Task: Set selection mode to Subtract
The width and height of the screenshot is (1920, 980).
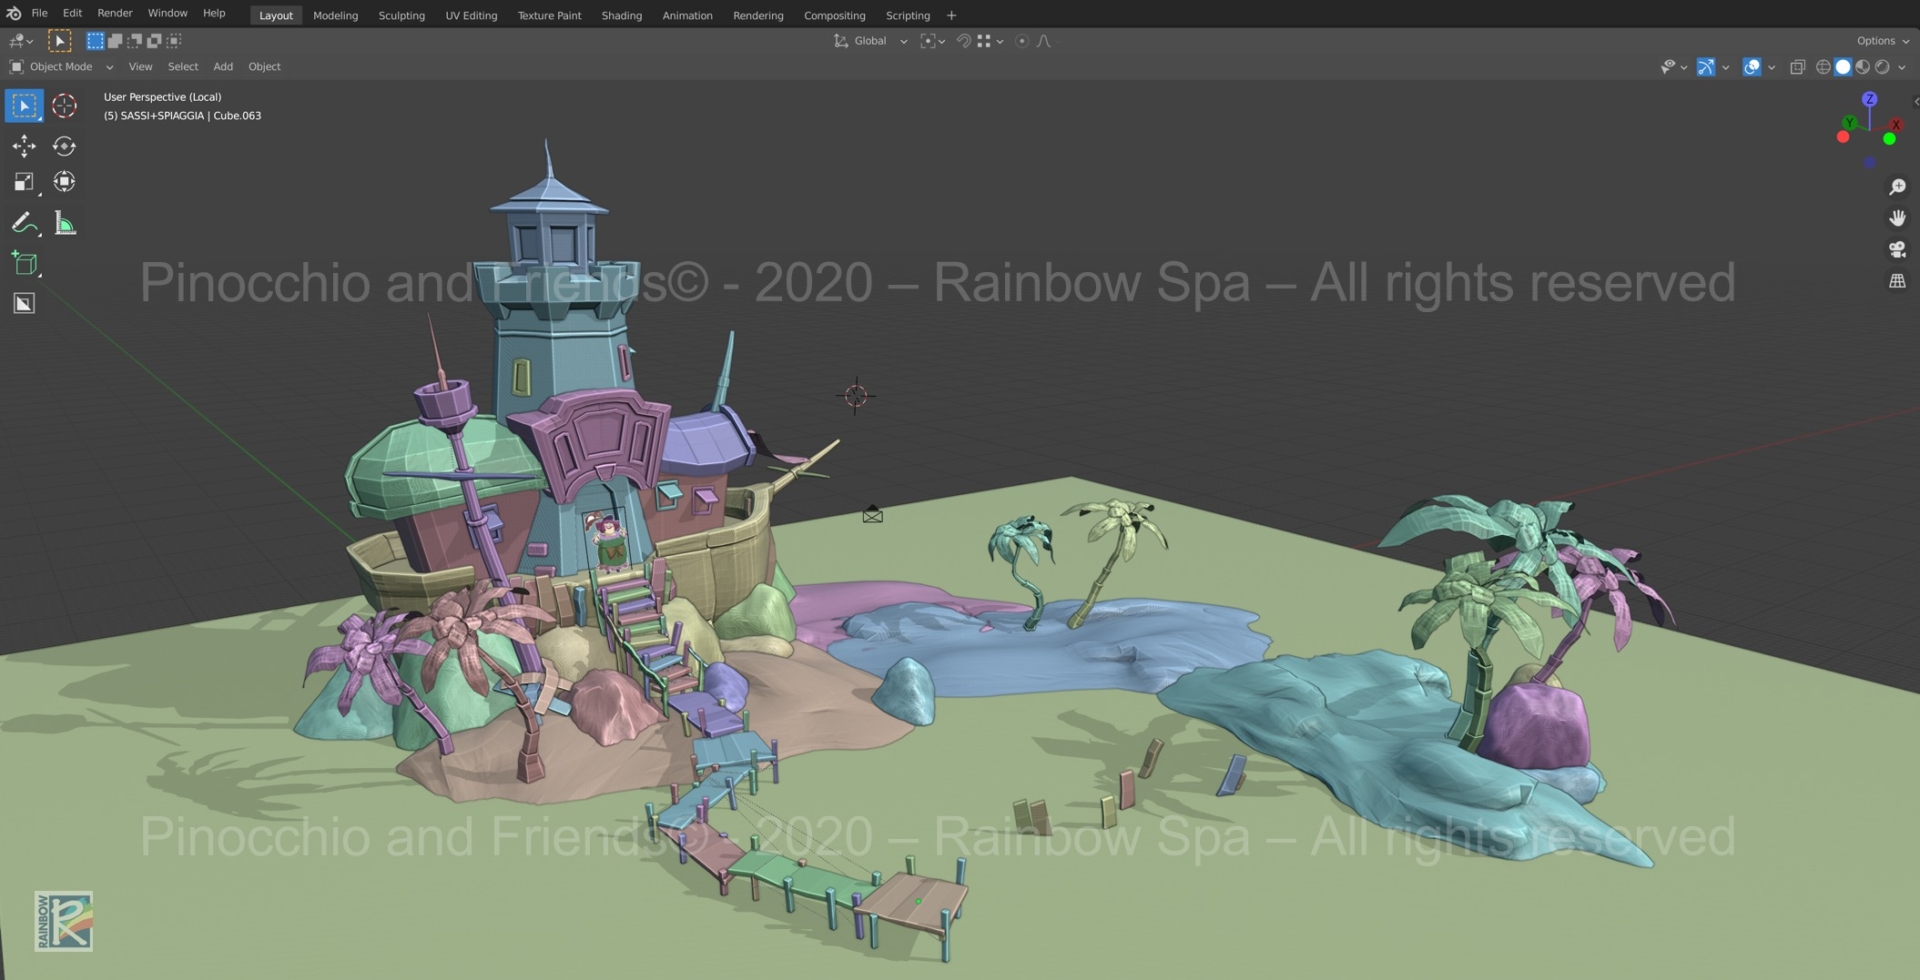Action: coord(134,41)
